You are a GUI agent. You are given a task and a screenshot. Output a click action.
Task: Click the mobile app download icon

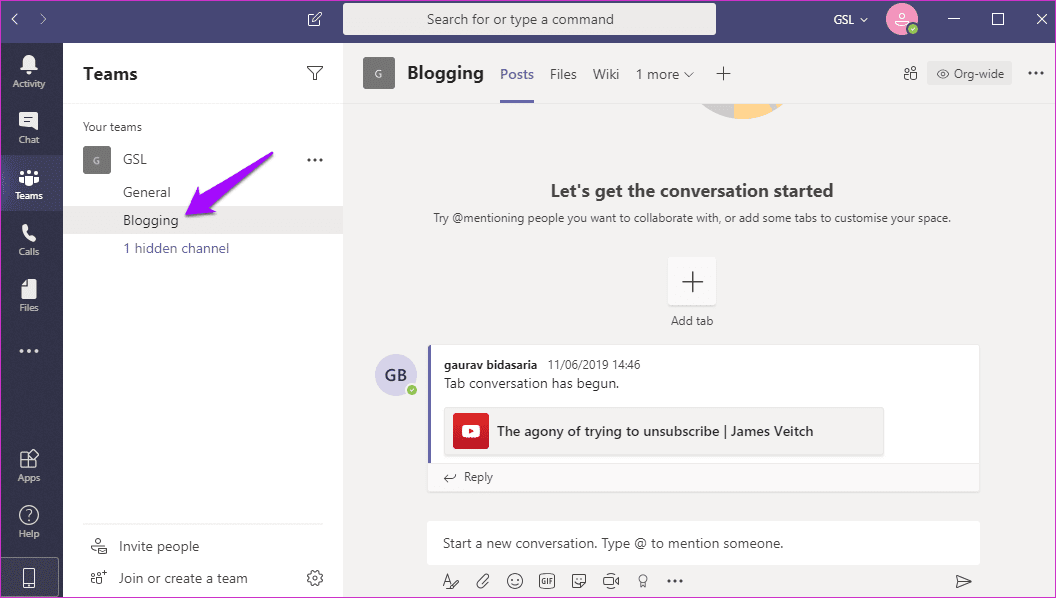(29, 577)
